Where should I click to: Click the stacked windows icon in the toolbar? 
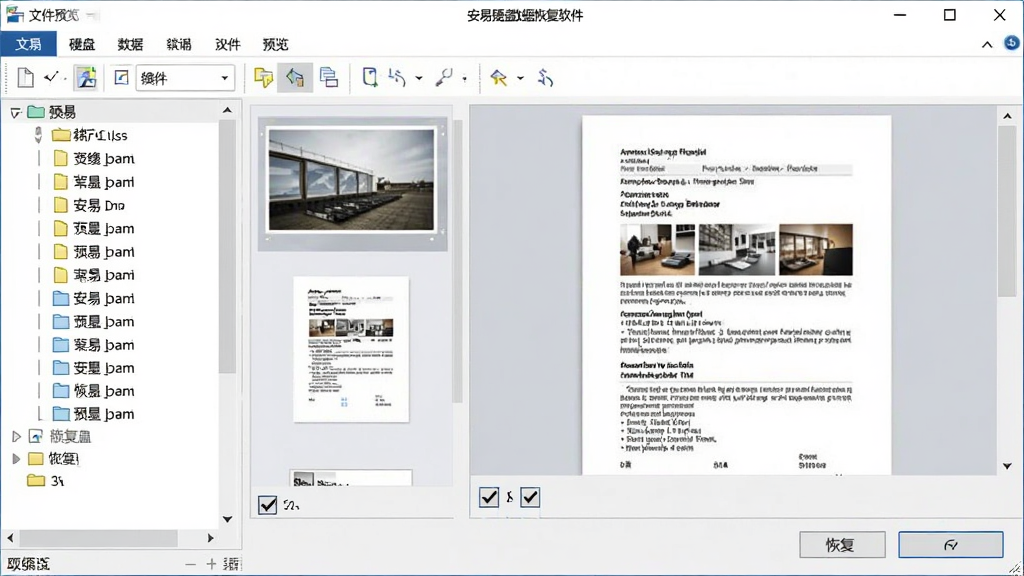click(328, 78)
